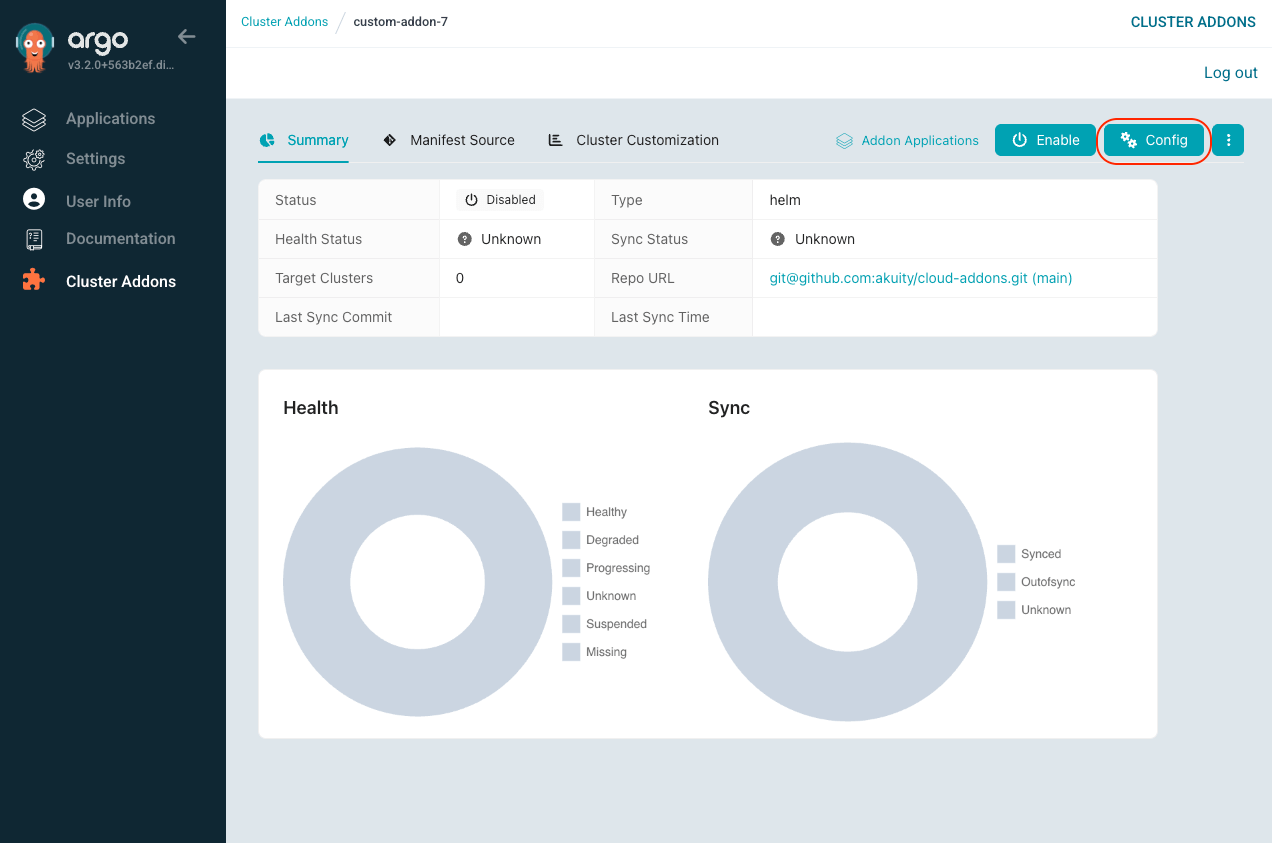Viewport: 1272px width, 843px height.
Task: Switch to the Manifest Source tab
Action: click(449, 140)
